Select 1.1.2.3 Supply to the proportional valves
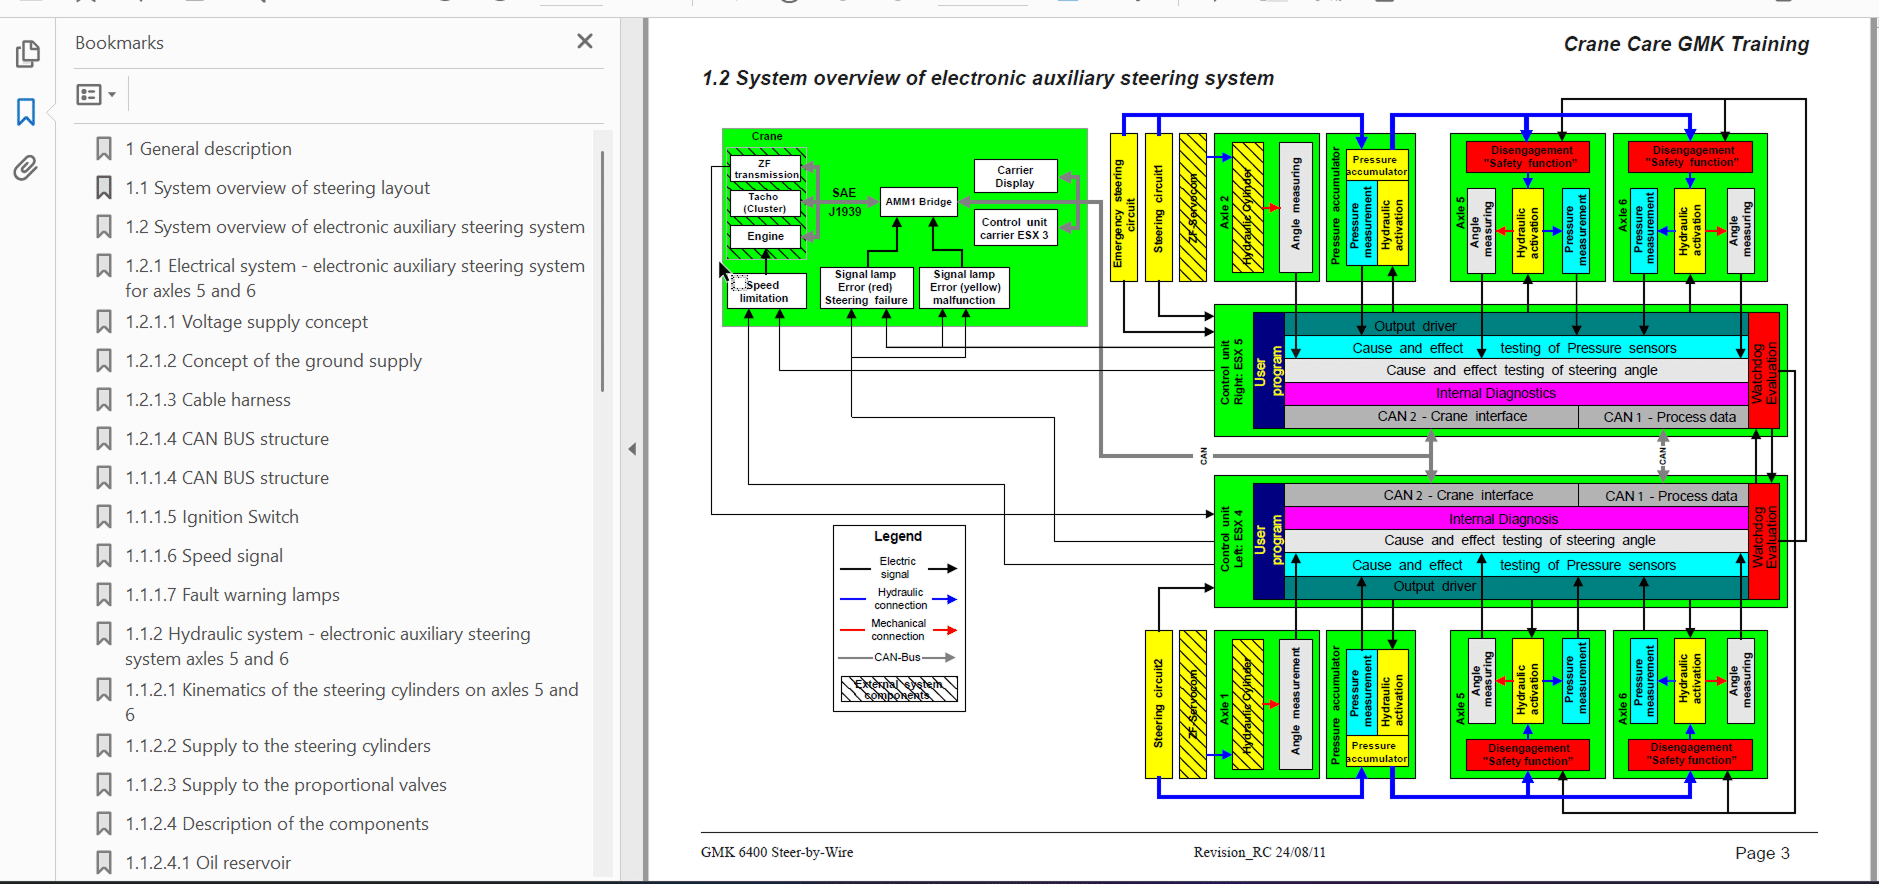 [286, 785]
